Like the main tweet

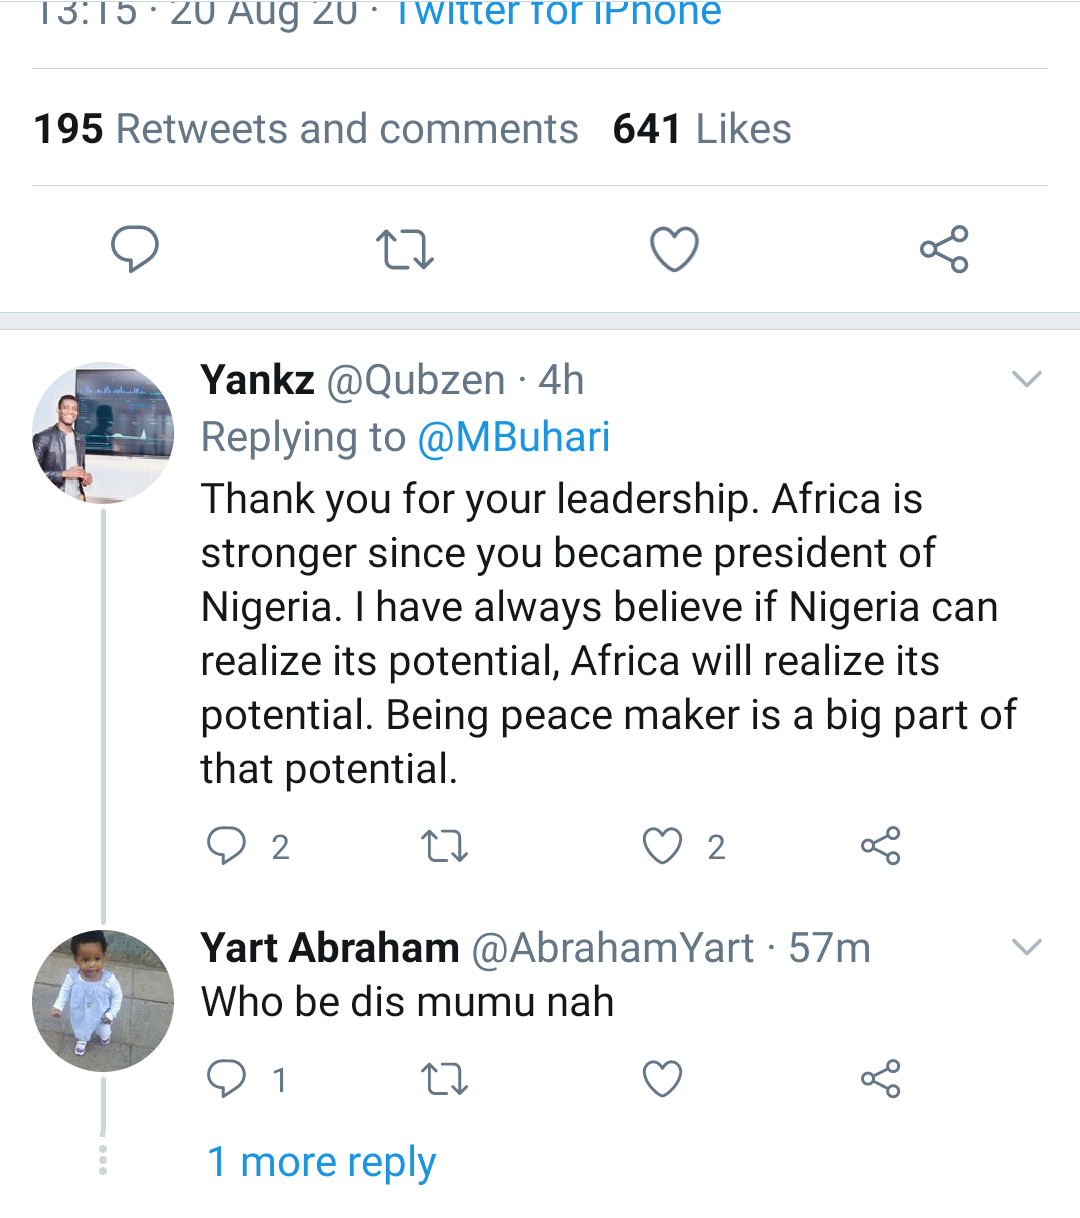tap(674, 249)
